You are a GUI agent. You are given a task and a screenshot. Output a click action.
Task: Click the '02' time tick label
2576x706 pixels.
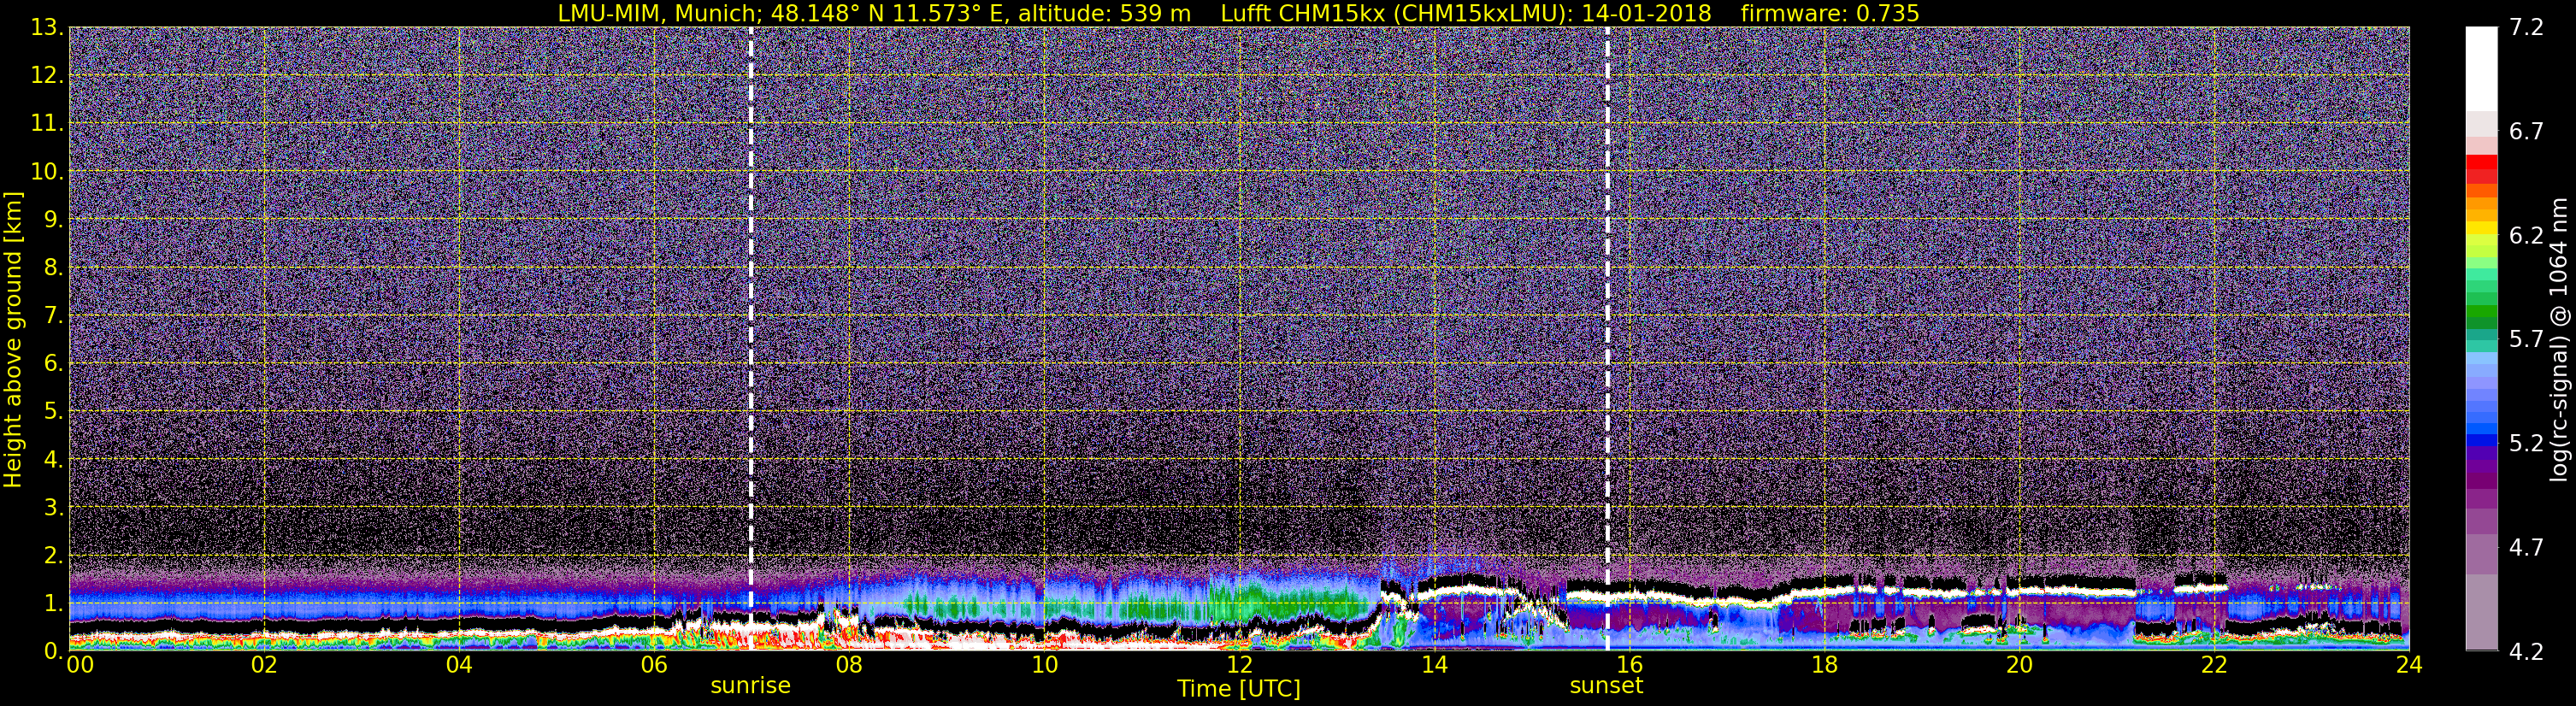[x=263, y=665]
